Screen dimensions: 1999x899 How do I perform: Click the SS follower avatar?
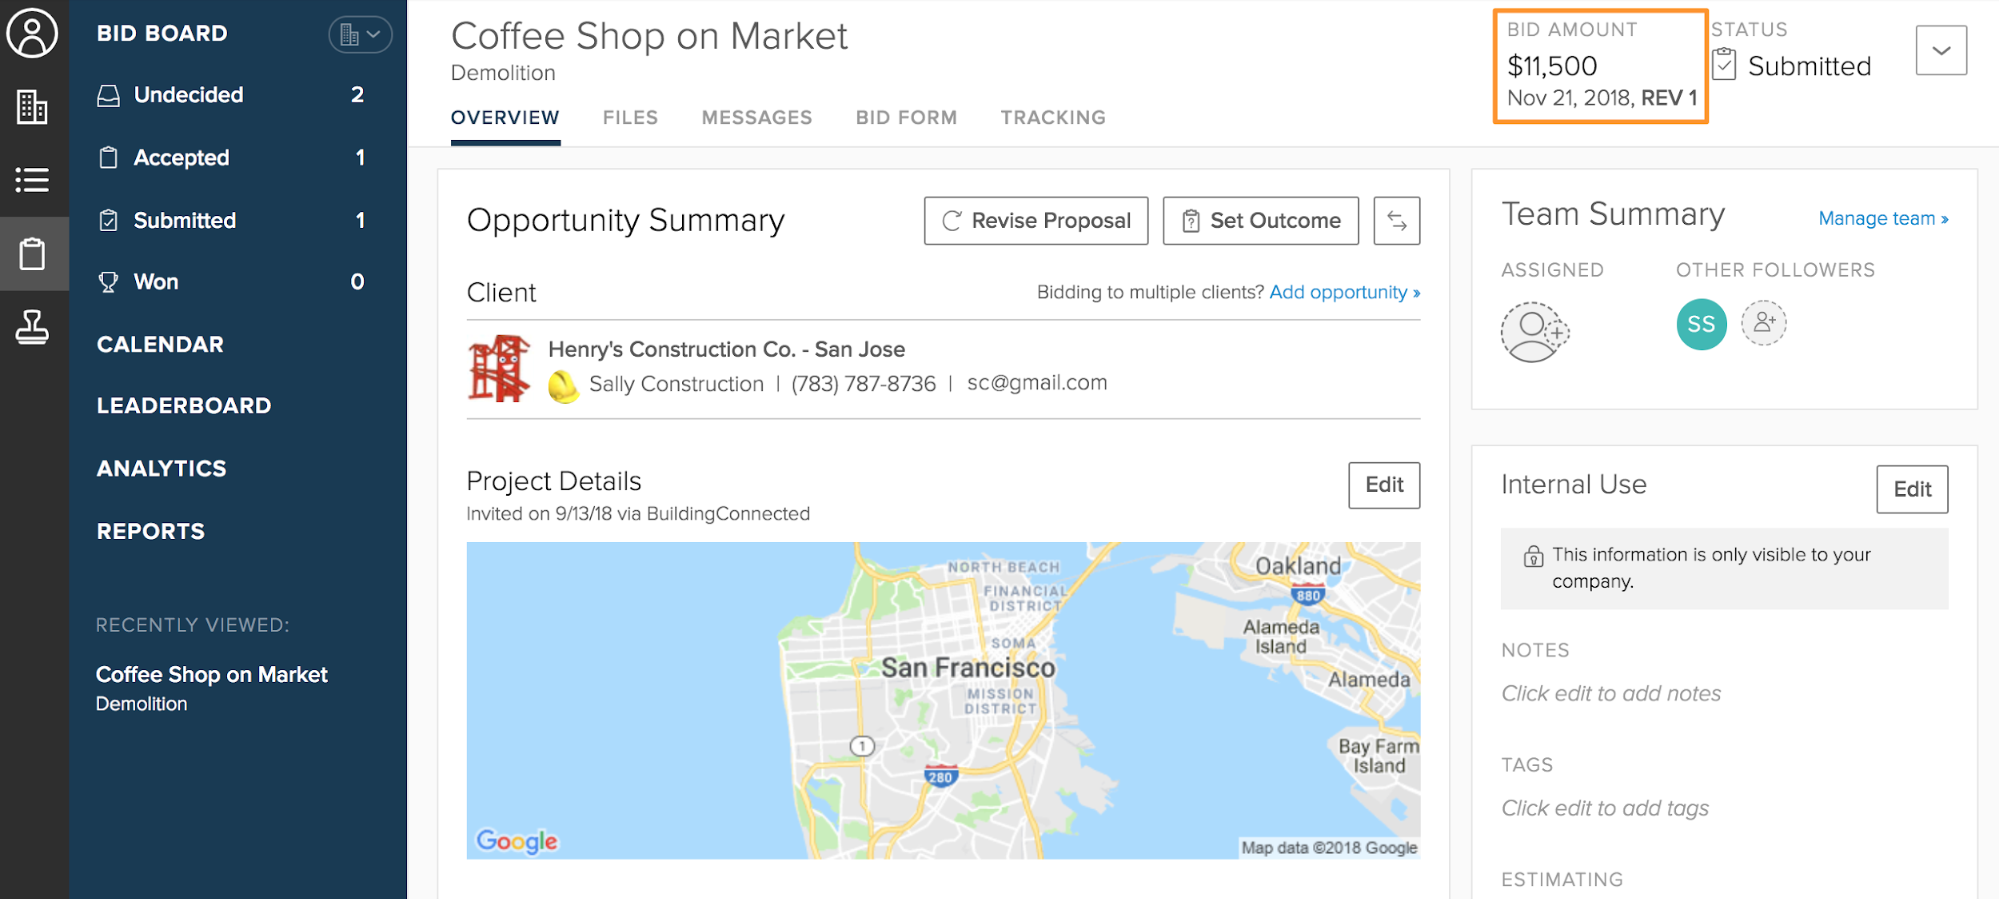pyautogui.click(x=1701, y=324)
